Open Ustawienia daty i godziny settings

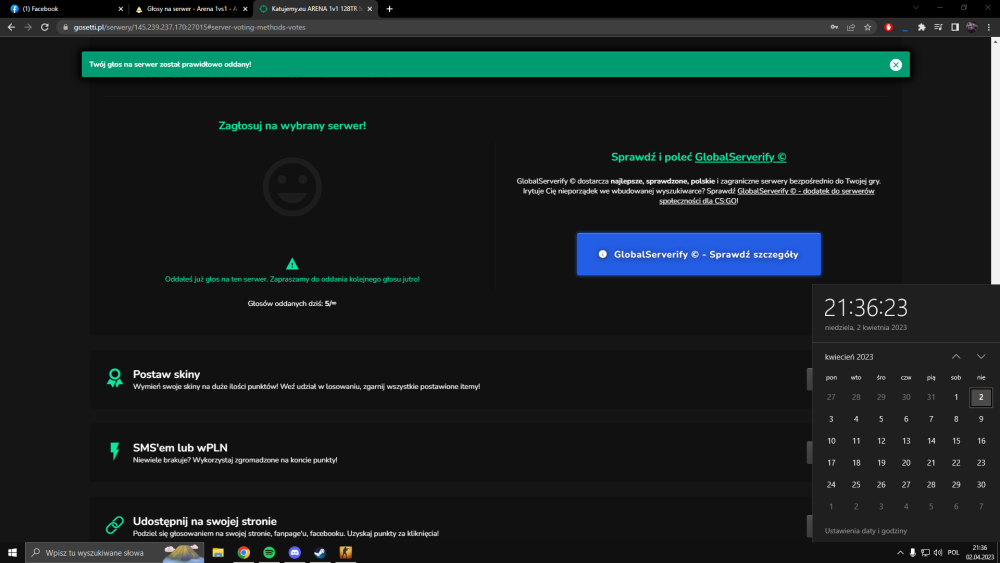click(x=865, y=530)
